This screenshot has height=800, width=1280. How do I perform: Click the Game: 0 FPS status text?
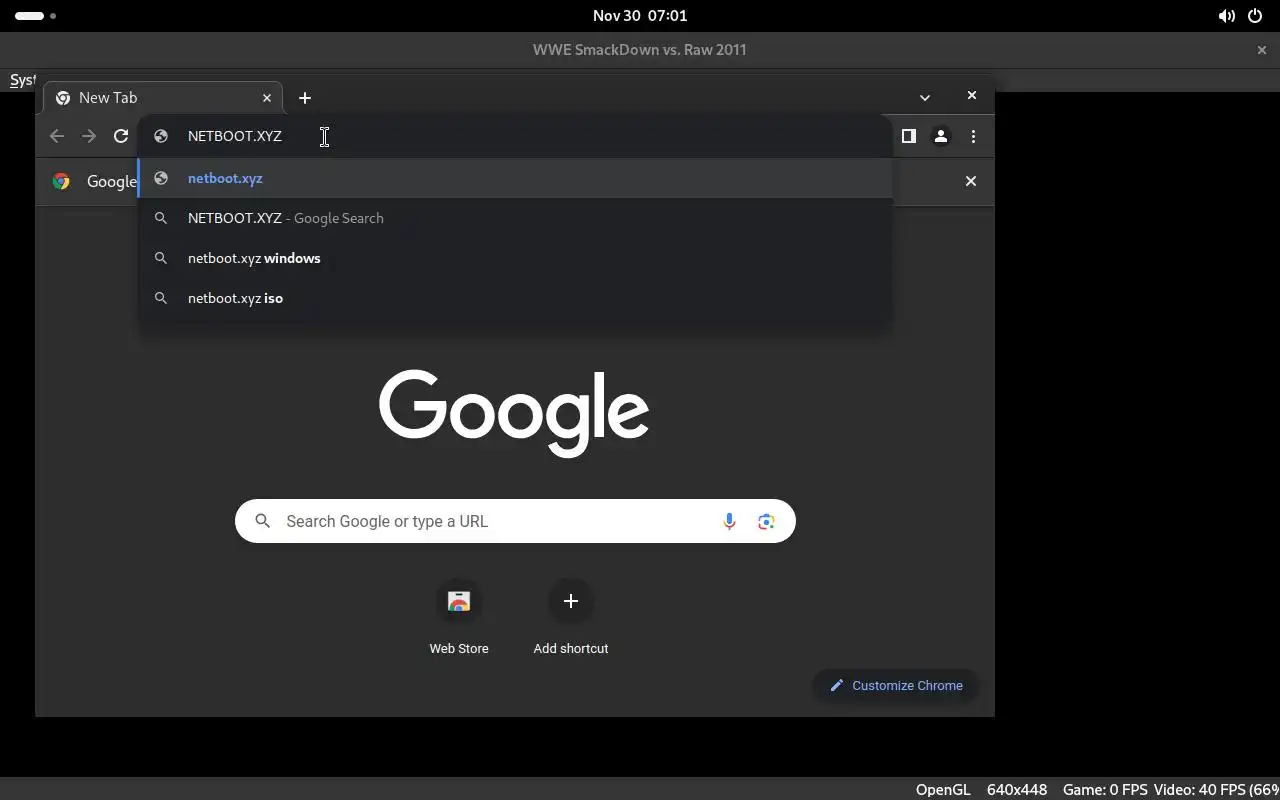tap(1105, 789)
